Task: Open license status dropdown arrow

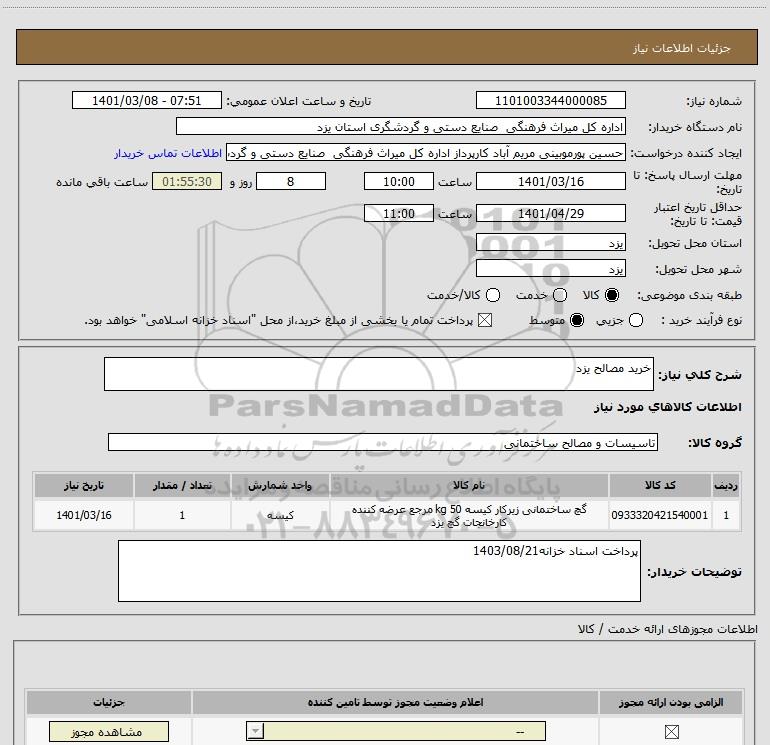Action: click(255, 732)
